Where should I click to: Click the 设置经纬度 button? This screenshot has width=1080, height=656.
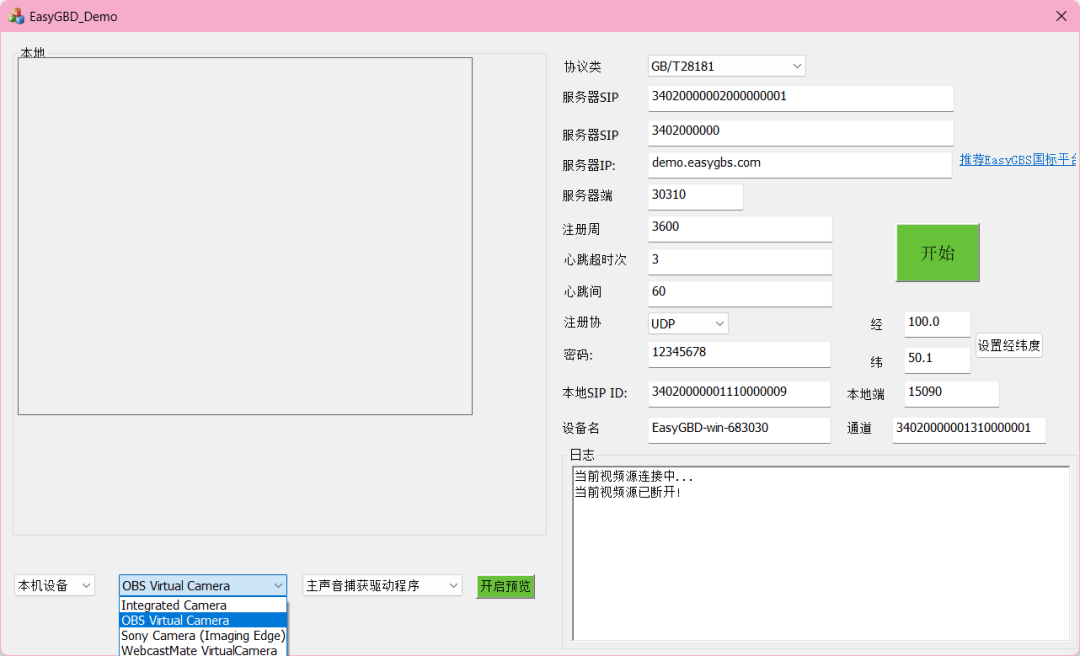[x=1009, y=345]
